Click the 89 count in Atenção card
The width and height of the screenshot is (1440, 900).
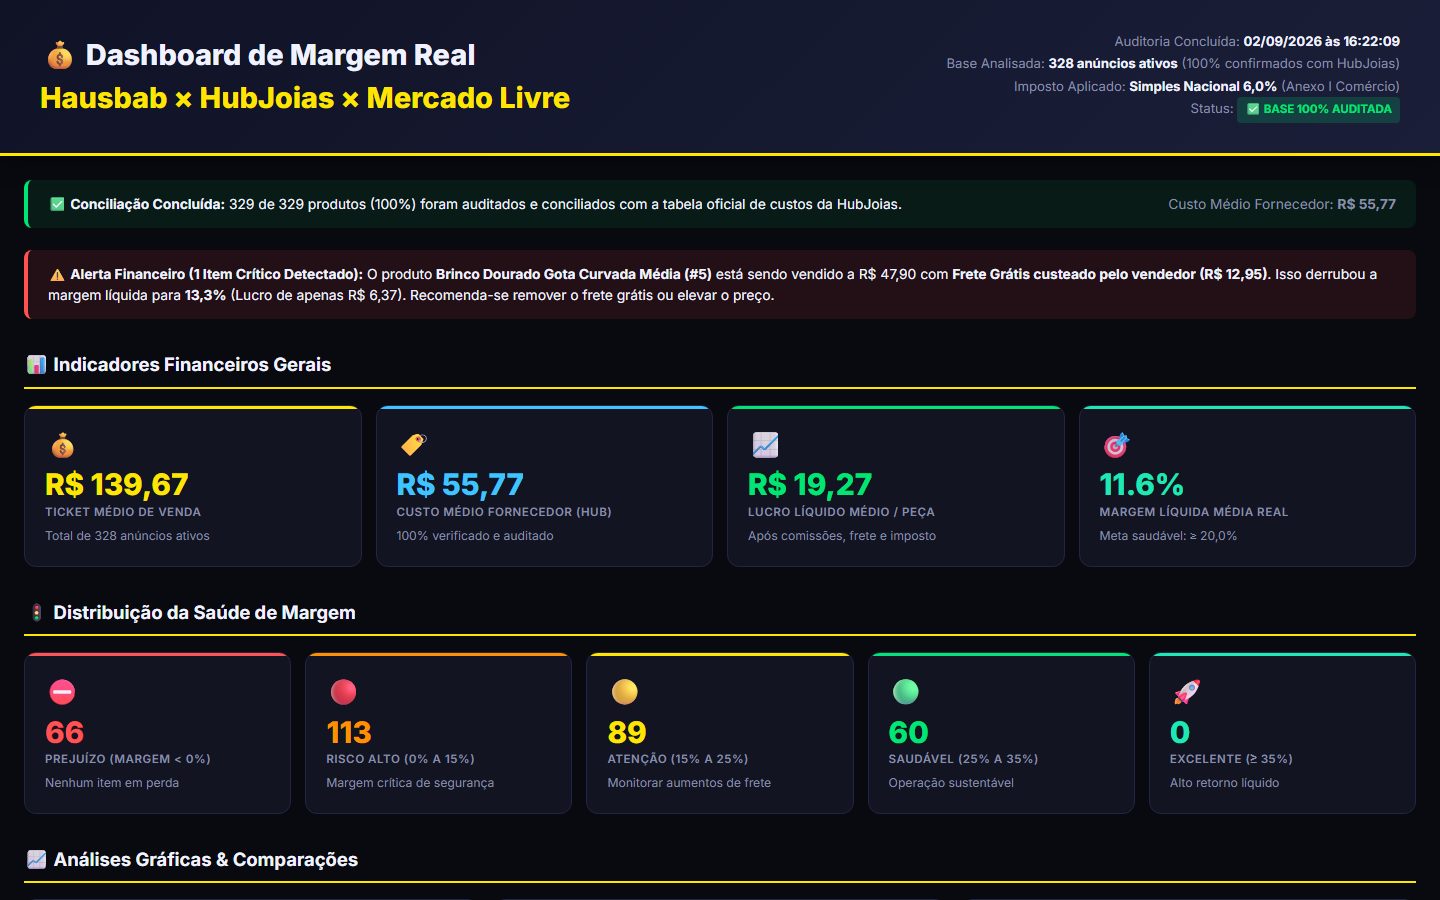click(627, 733)
